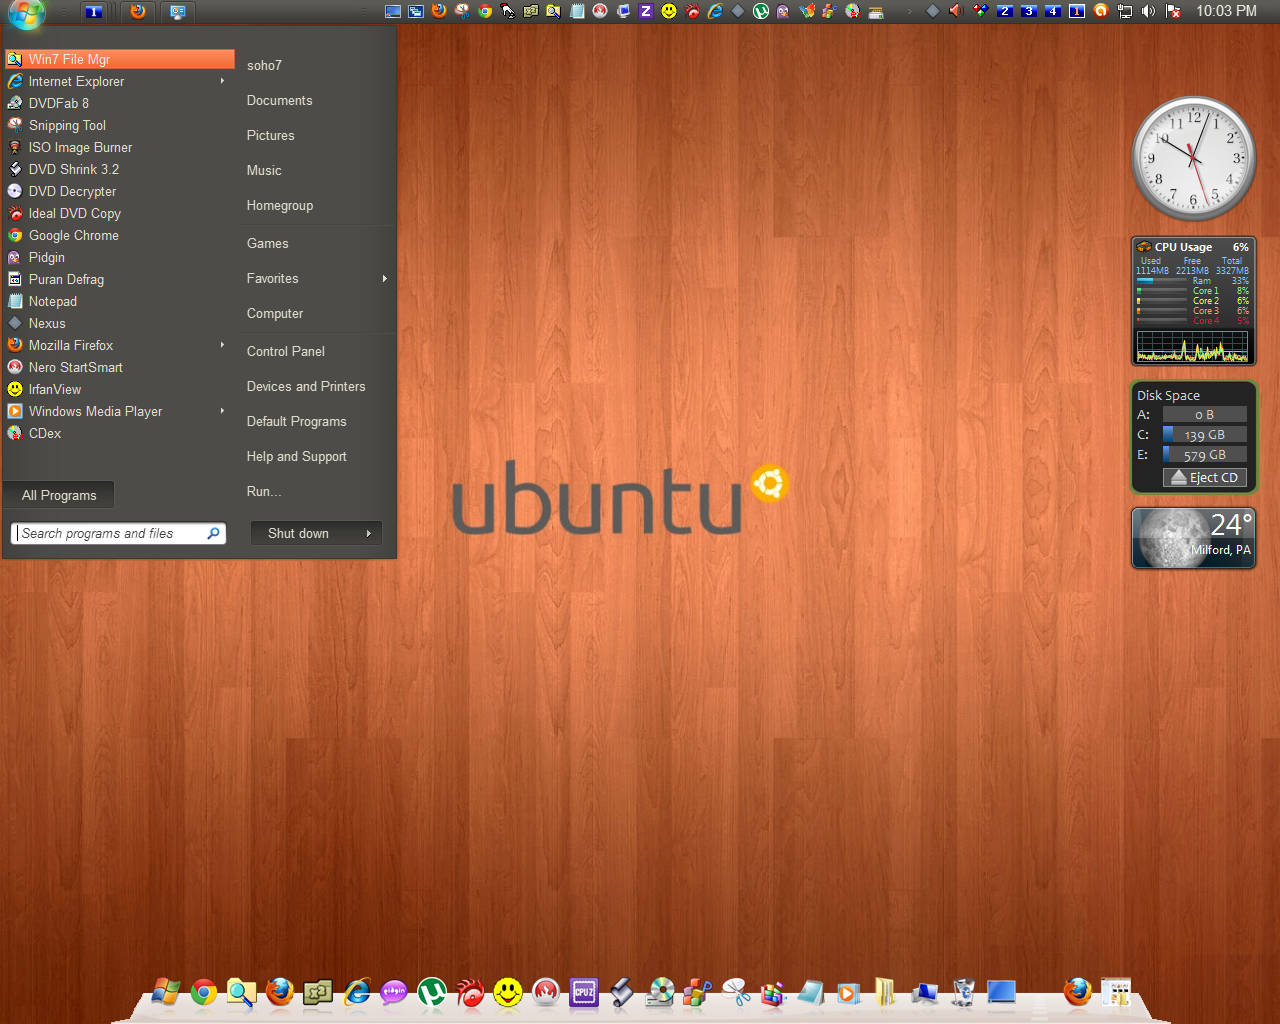The image size is (1280, 1024).
Task: Click E: drive usage bar in gadget
Action: click(x=1205, y=454)
